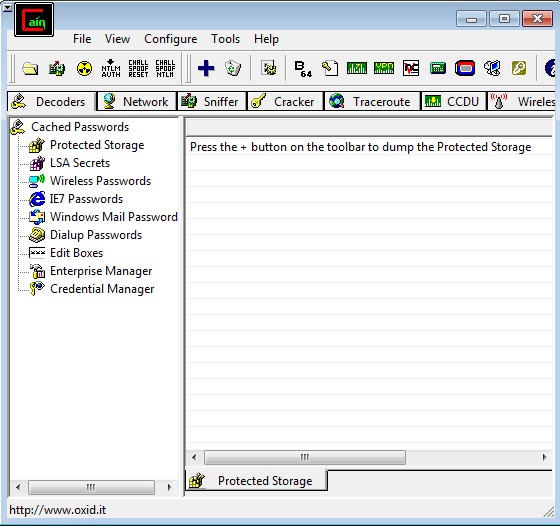The height and width of the screenshot is (526, 560).
Task: Click right arrow of the list's horizontal scrollbar
Action: coord(544,457)
